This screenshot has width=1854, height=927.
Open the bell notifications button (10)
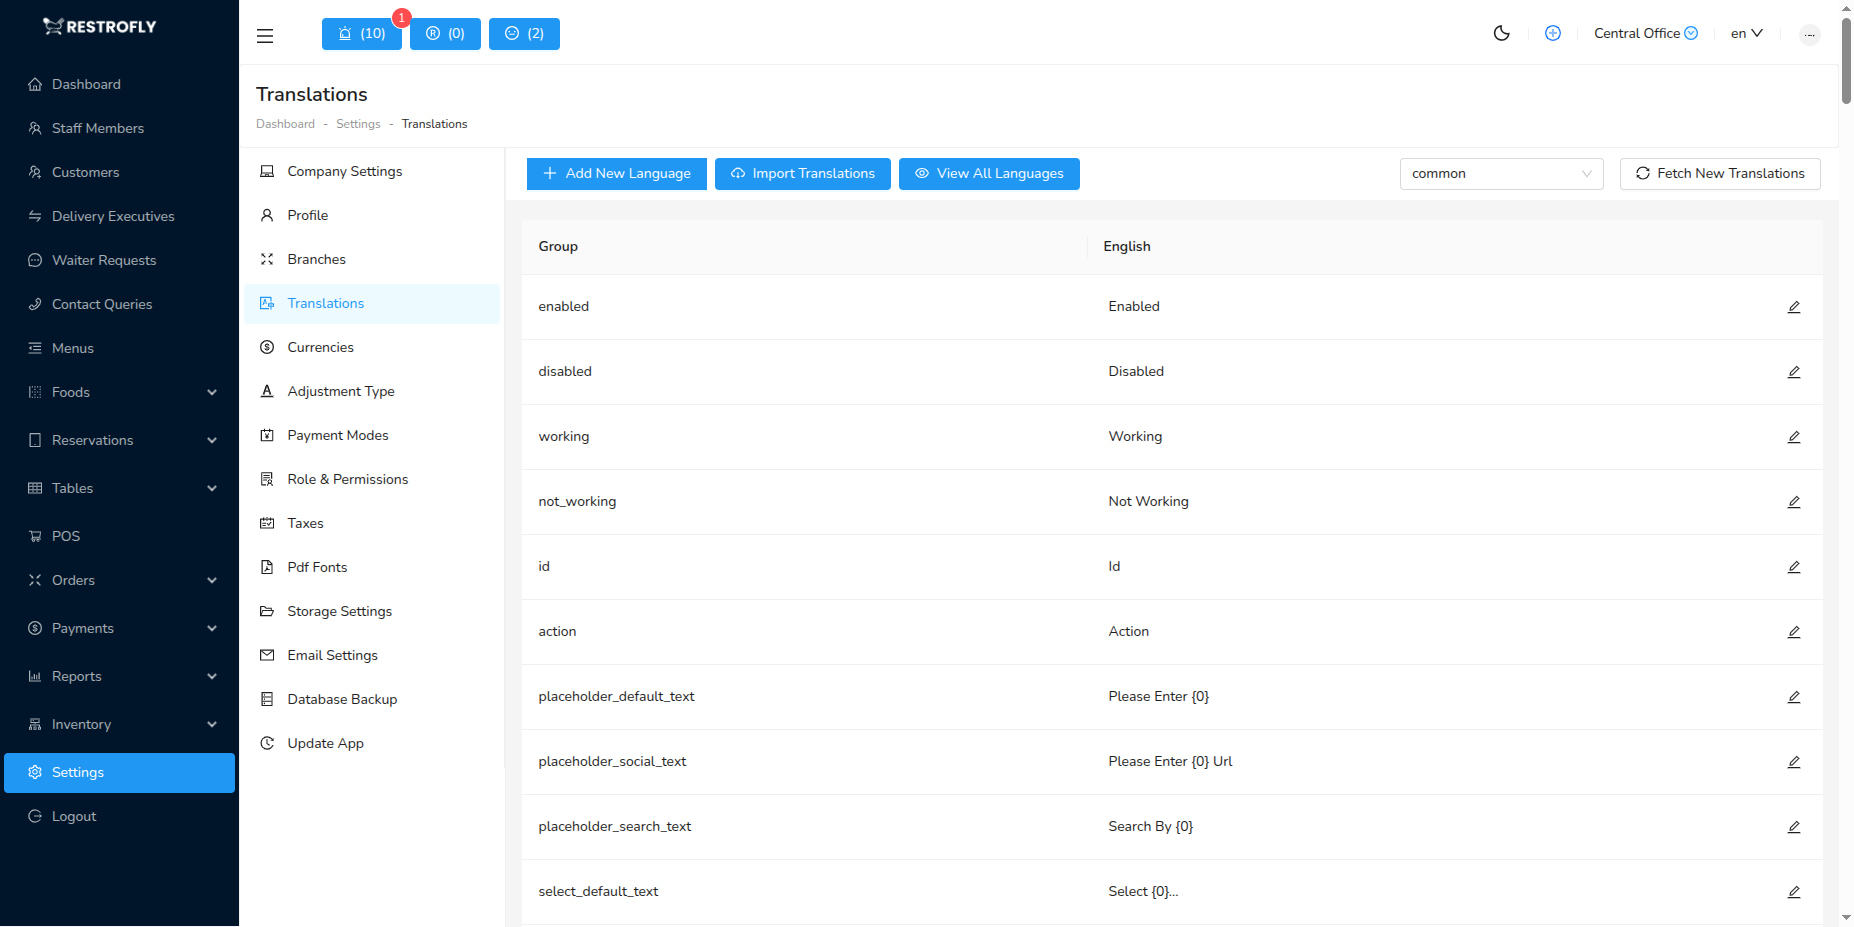tap(361, 34)
